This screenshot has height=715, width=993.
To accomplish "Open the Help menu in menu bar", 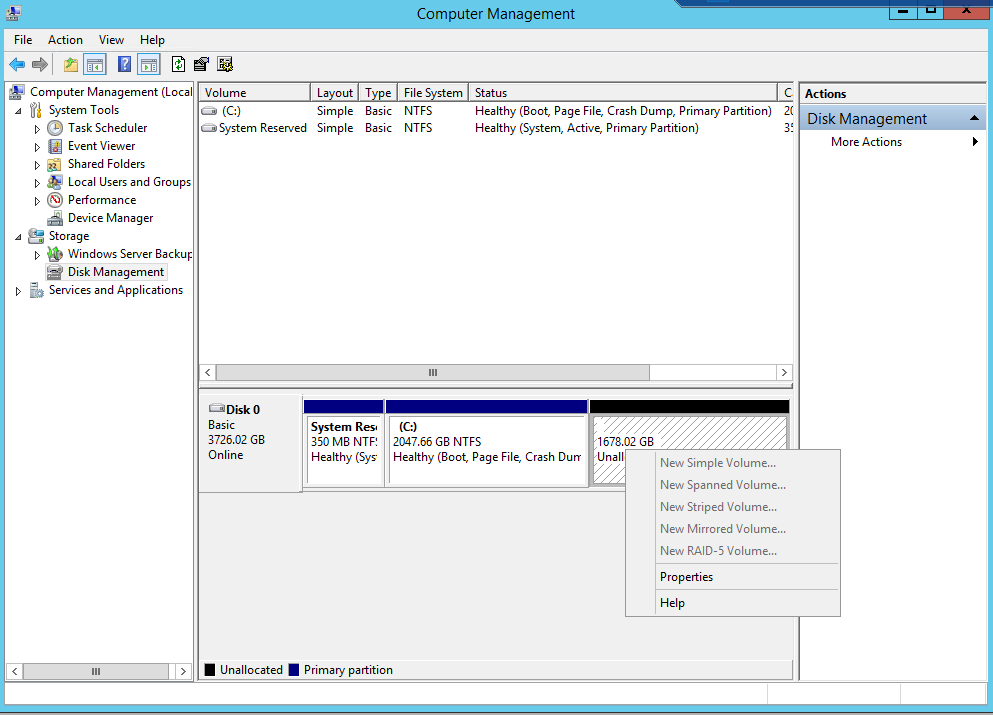I will coord(153,40).
